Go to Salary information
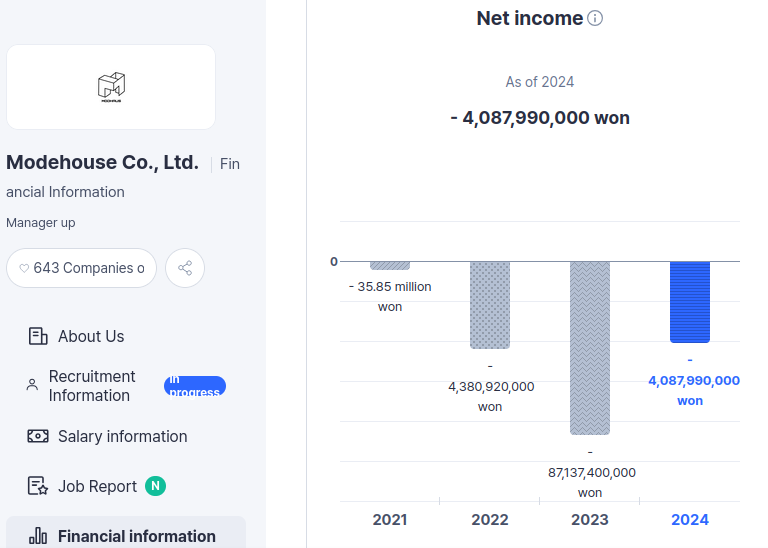Screen dimensions: 768x548 pyautogui.click(x=126, y=436)
